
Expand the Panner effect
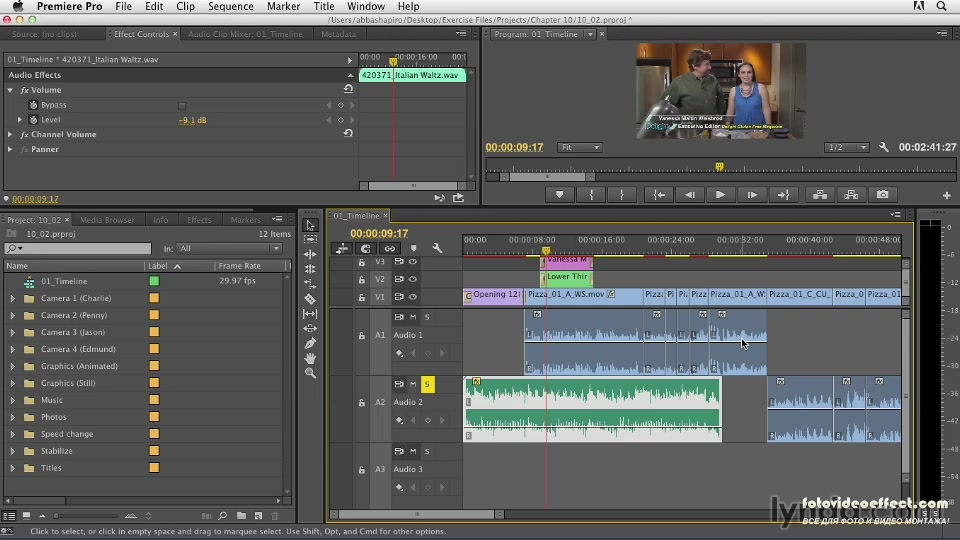(10, 149)
